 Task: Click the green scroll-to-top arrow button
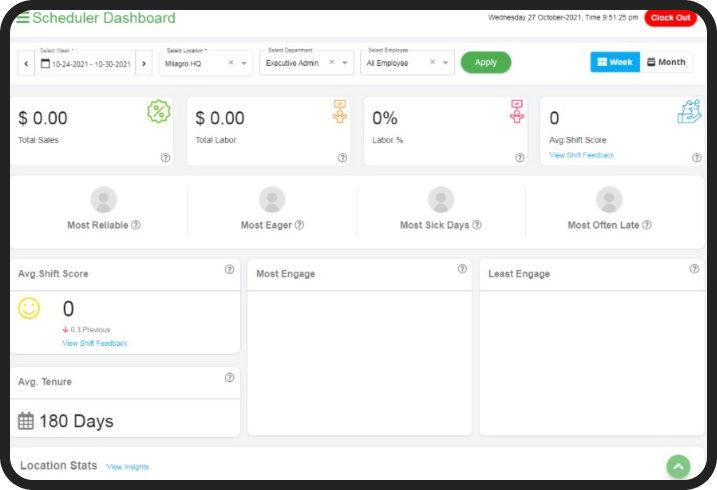pos(678,466)
